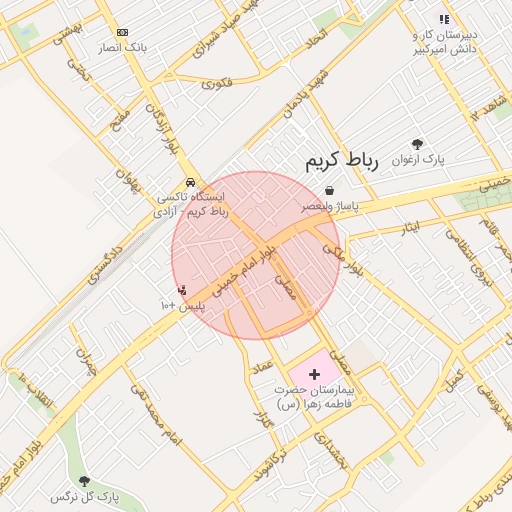This screenshot has width=512, height=512.
Task: Click the پارک ارغوان text label
Action: tap(418, 160)
